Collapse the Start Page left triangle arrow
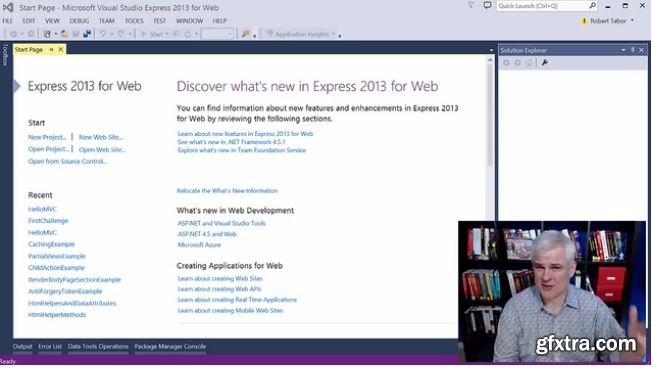The height and width of the screenshot is (367, 653). pos(17,86)
